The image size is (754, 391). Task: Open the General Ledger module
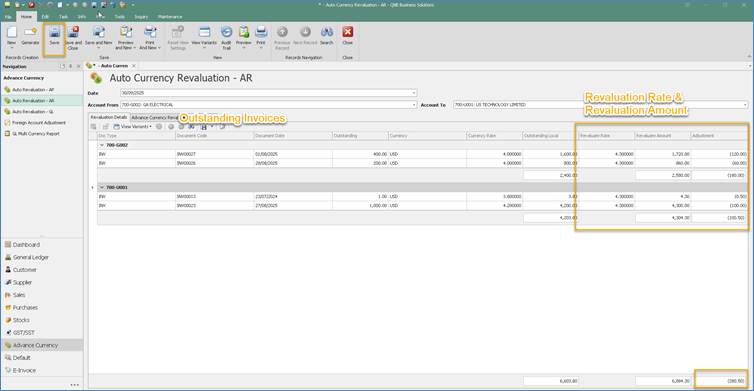click(30, 257)
